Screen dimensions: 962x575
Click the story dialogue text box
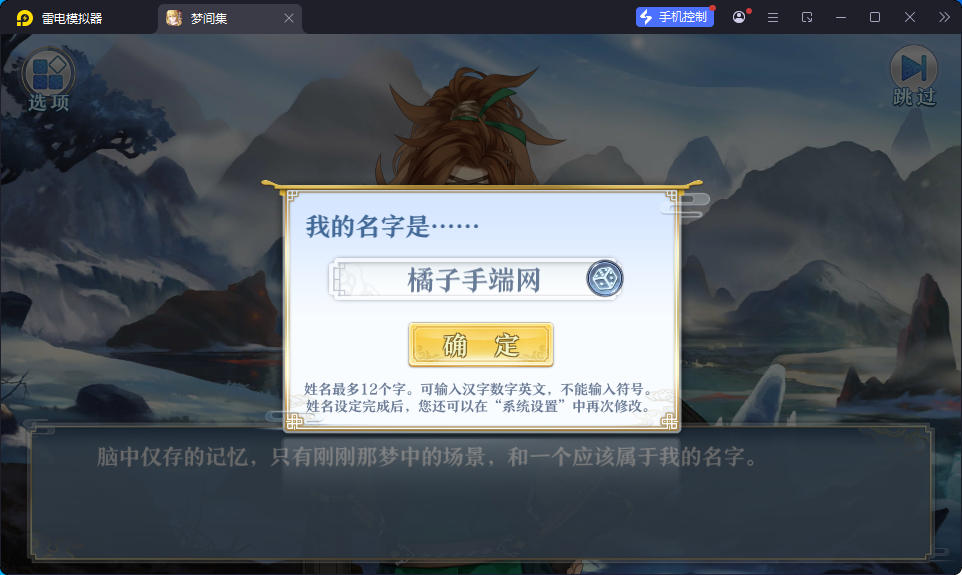[x=481, y=492]
